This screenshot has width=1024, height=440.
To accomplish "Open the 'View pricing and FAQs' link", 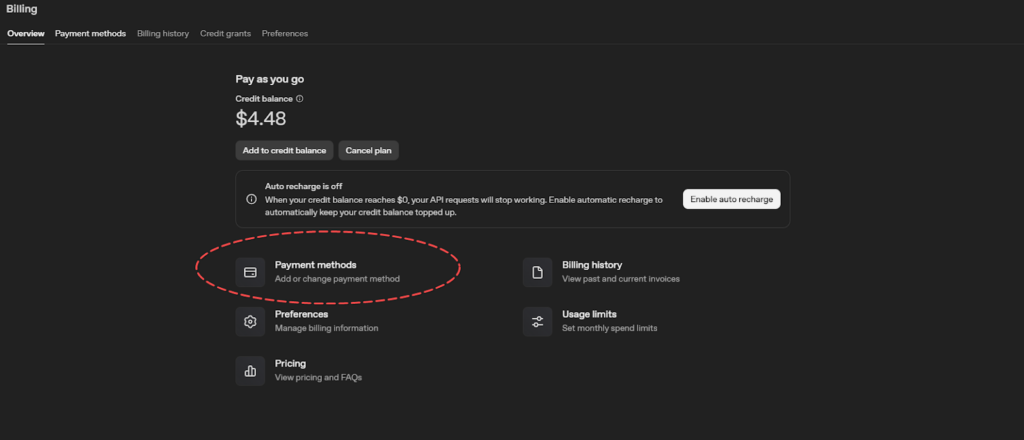I will (x=318, y=377).
